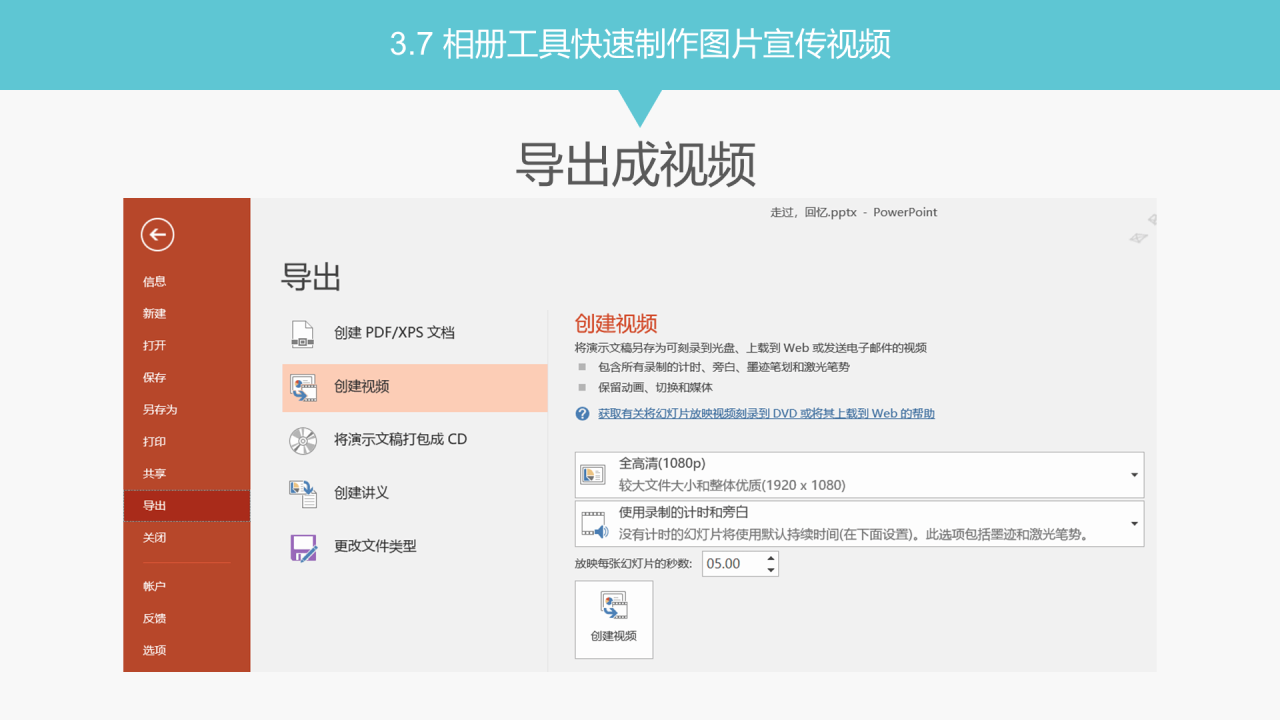Click the 全高清(1080p) quality slide icon
Screen dimensions: 1280x720
coord(593,475)
